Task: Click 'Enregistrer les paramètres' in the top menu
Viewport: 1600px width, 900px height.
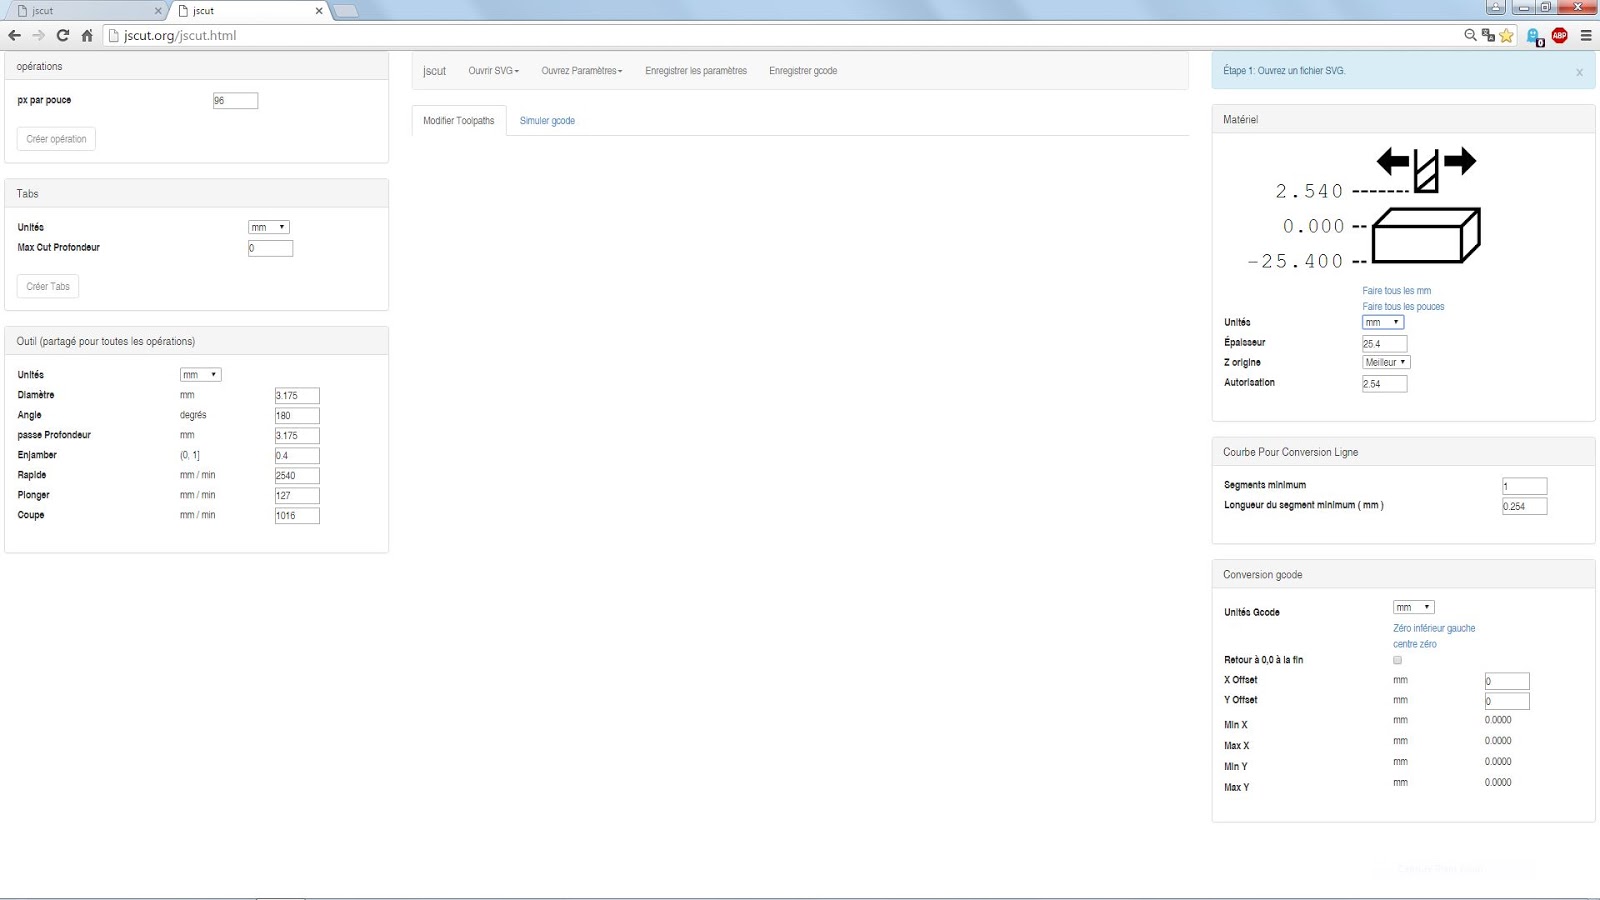Action: click(x=696, y=71)
